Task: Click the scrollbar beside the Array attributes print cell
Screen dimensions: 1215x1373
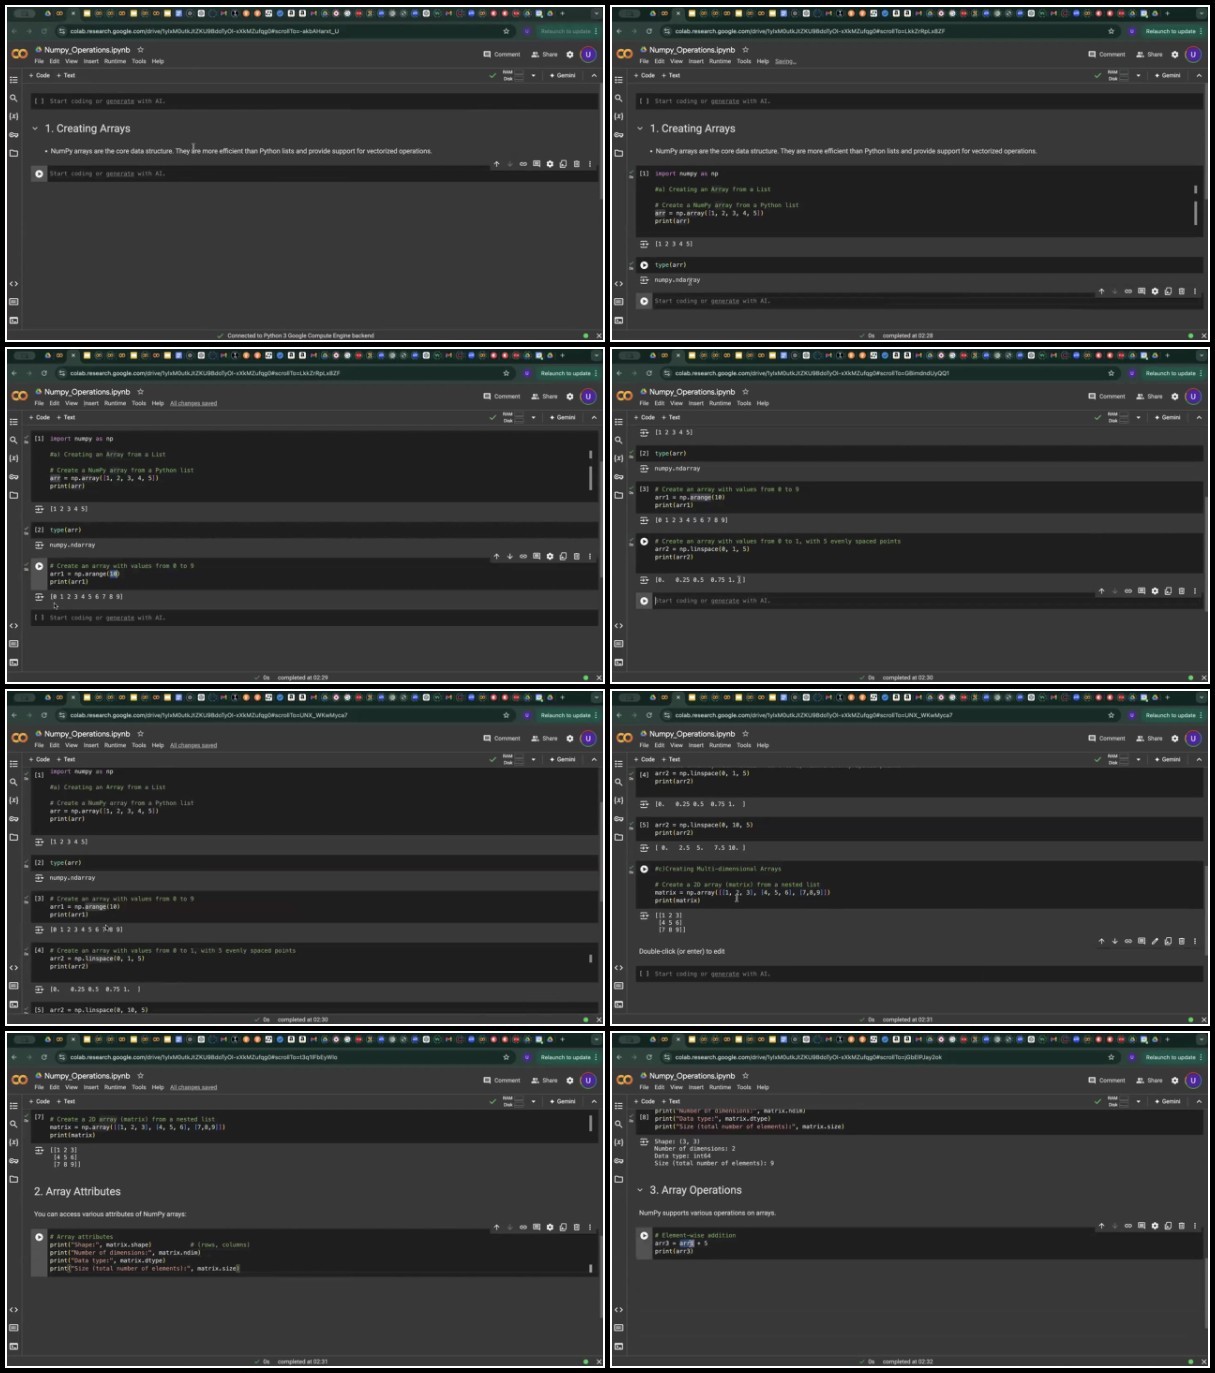Action: pyautogui.click(x=590, y=1268)
